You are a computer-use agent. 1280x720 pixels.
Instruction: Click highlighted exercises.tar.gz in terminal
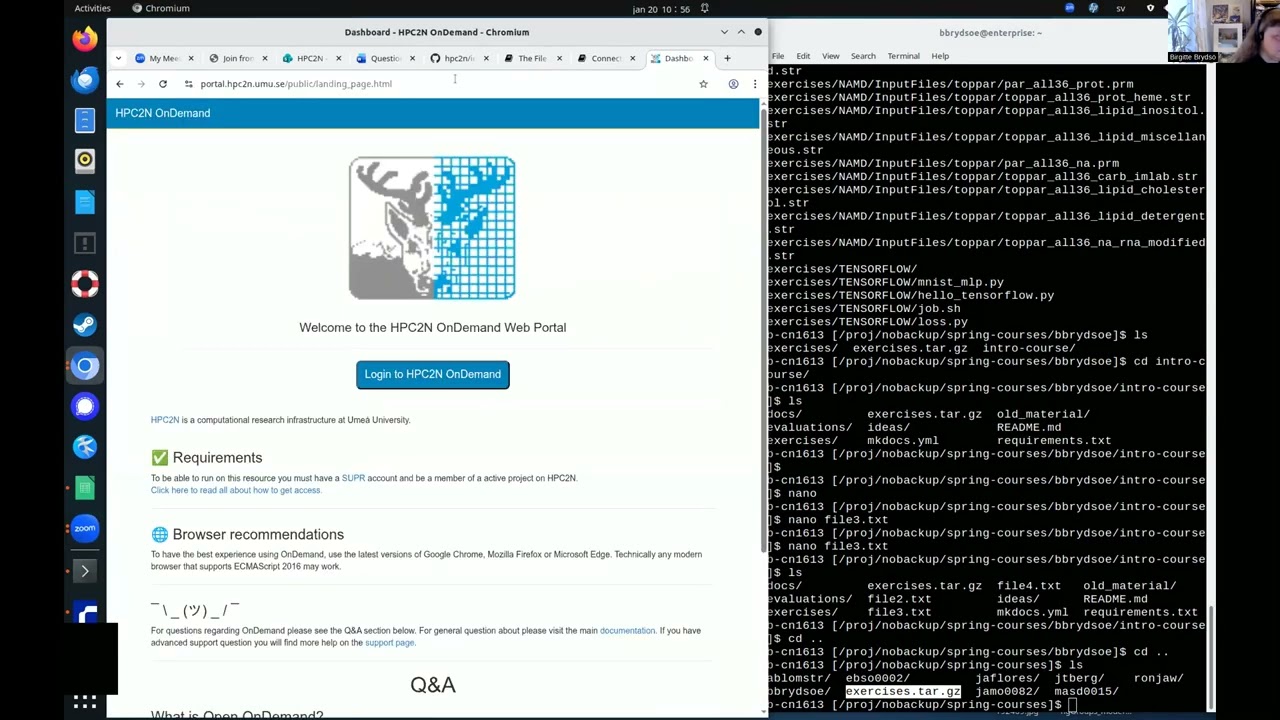tap(903, 691)
